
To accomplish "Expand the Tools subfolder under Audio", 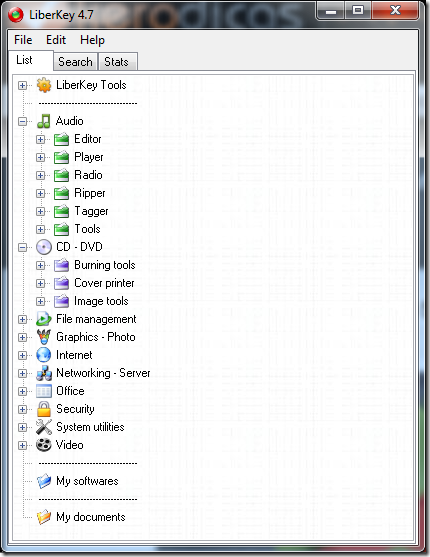I will coord(41,229).
